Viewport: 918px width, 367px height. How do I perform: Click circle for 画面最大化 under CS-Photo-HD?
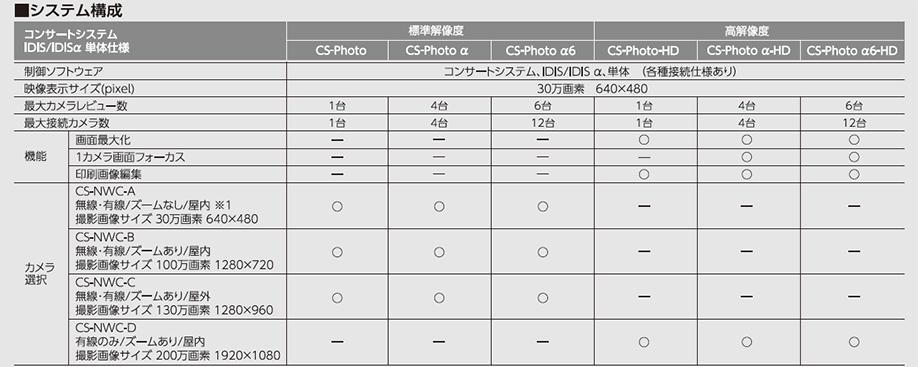(644, 140)
